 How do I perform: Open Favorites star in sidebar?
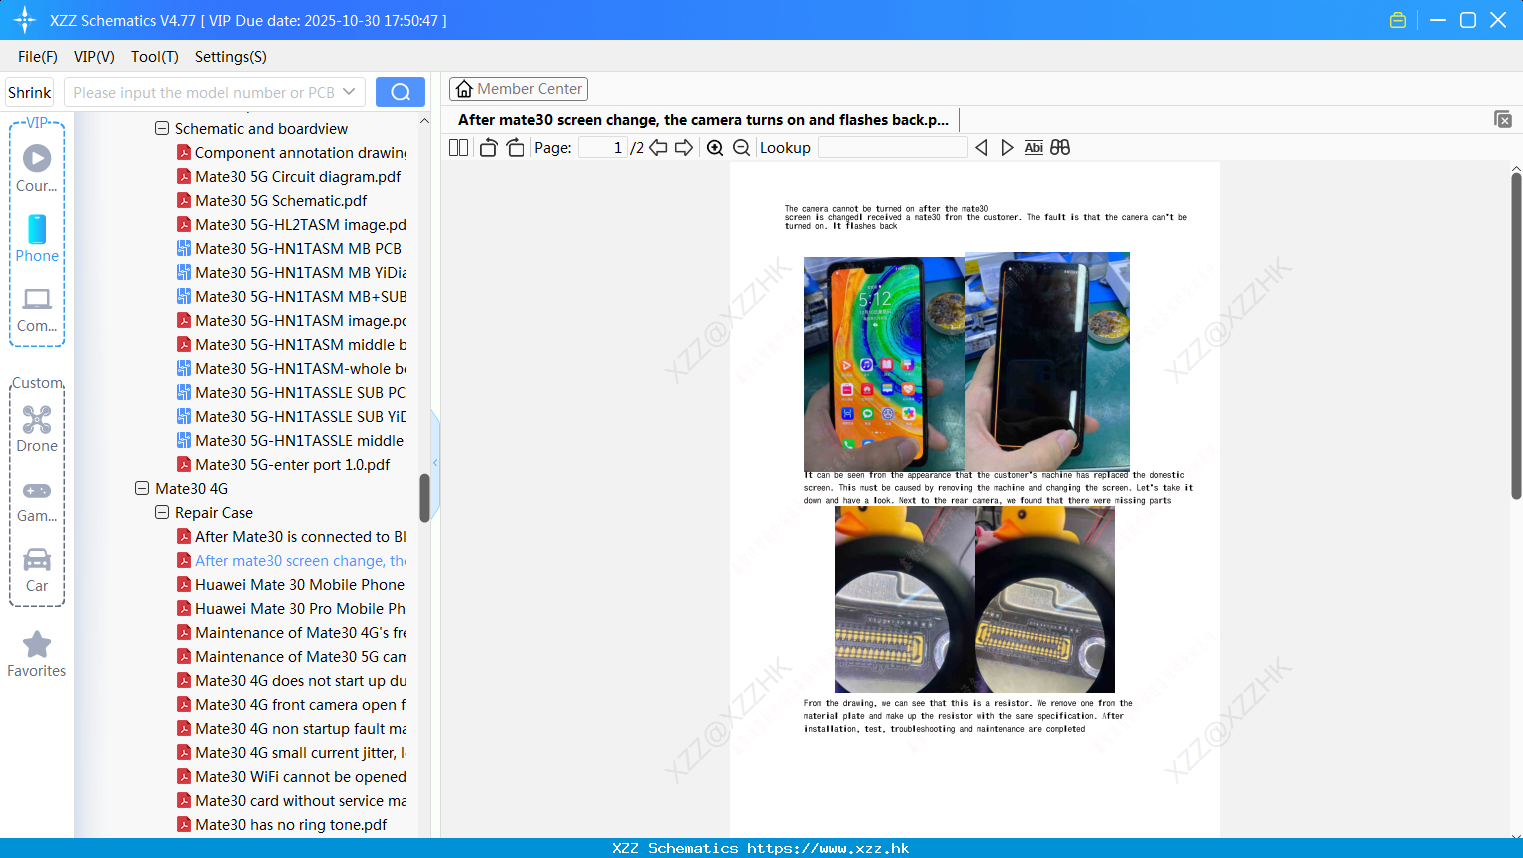tap(37, 654)
